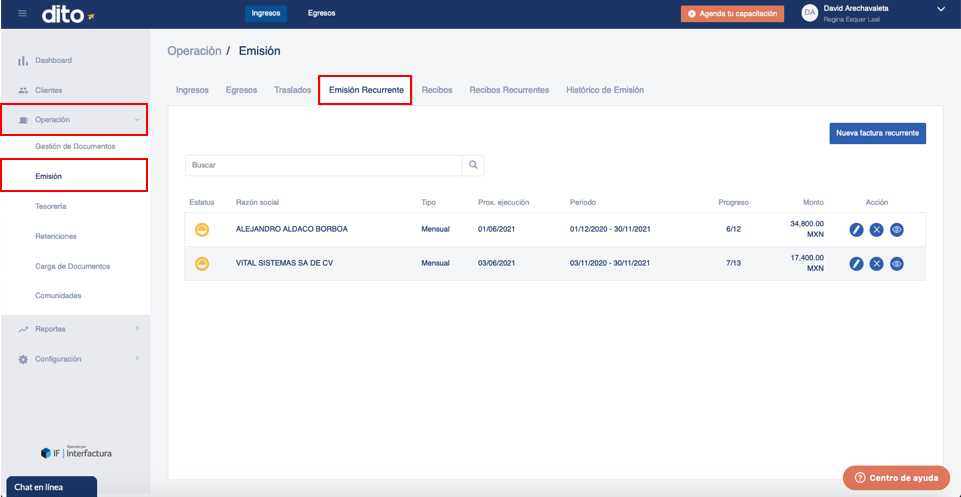961x497 pixels.
Task: Click the Configuración gear icon
Action: pos(23,359)
